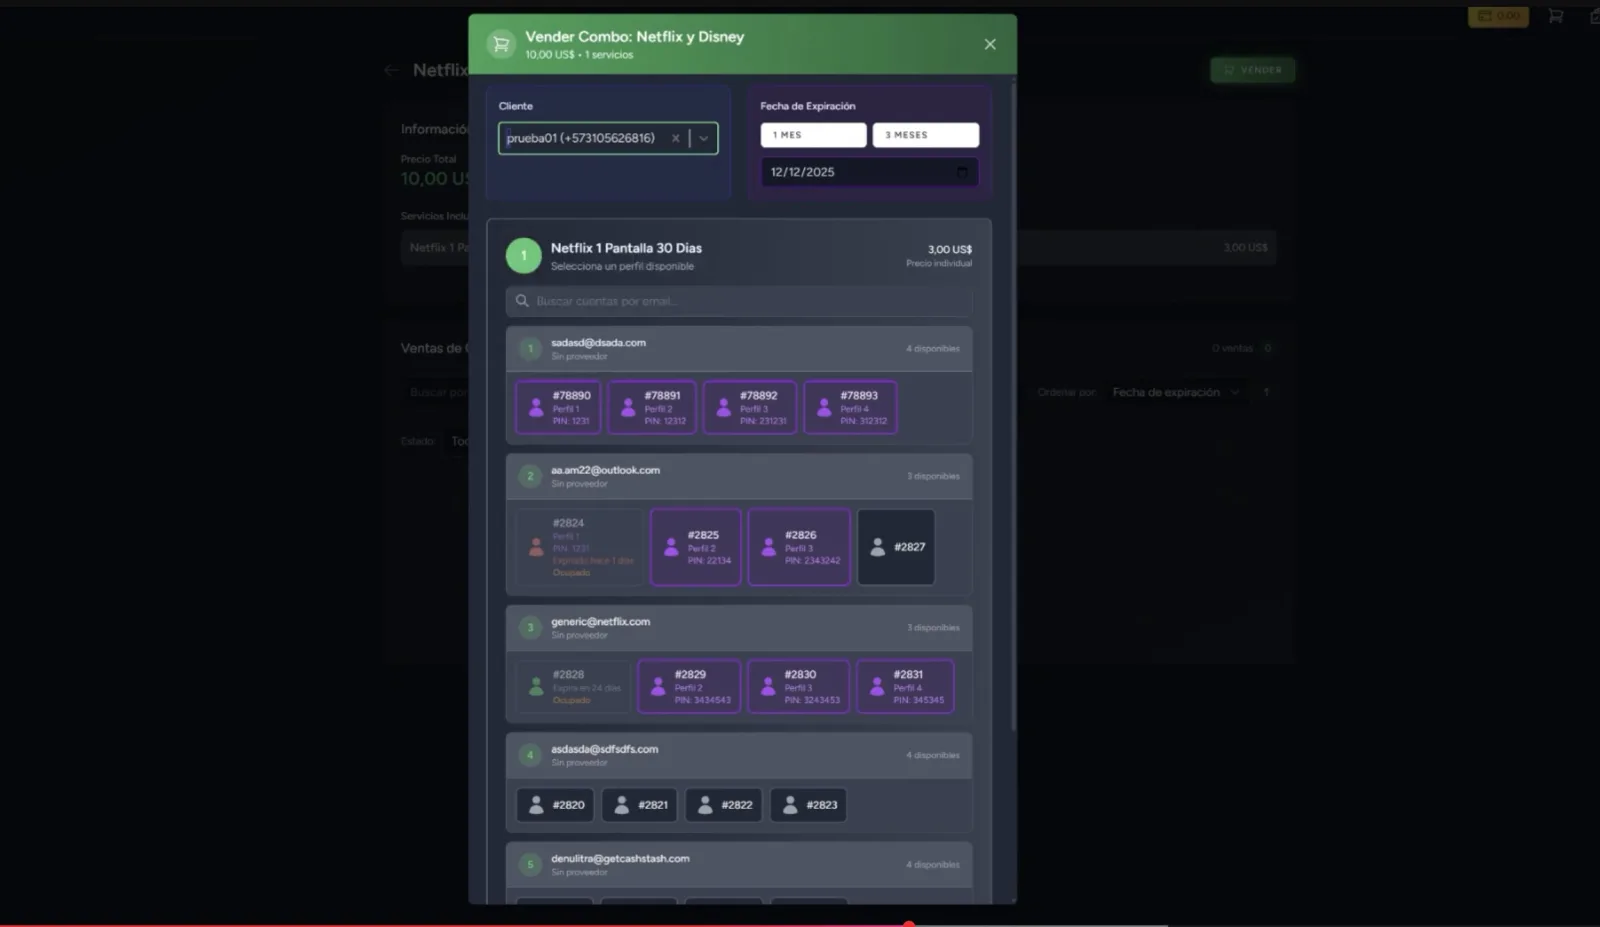Close the Vender Combo dialog
The width and height of the screenshot is (1600, 927).
coord(990,44)
